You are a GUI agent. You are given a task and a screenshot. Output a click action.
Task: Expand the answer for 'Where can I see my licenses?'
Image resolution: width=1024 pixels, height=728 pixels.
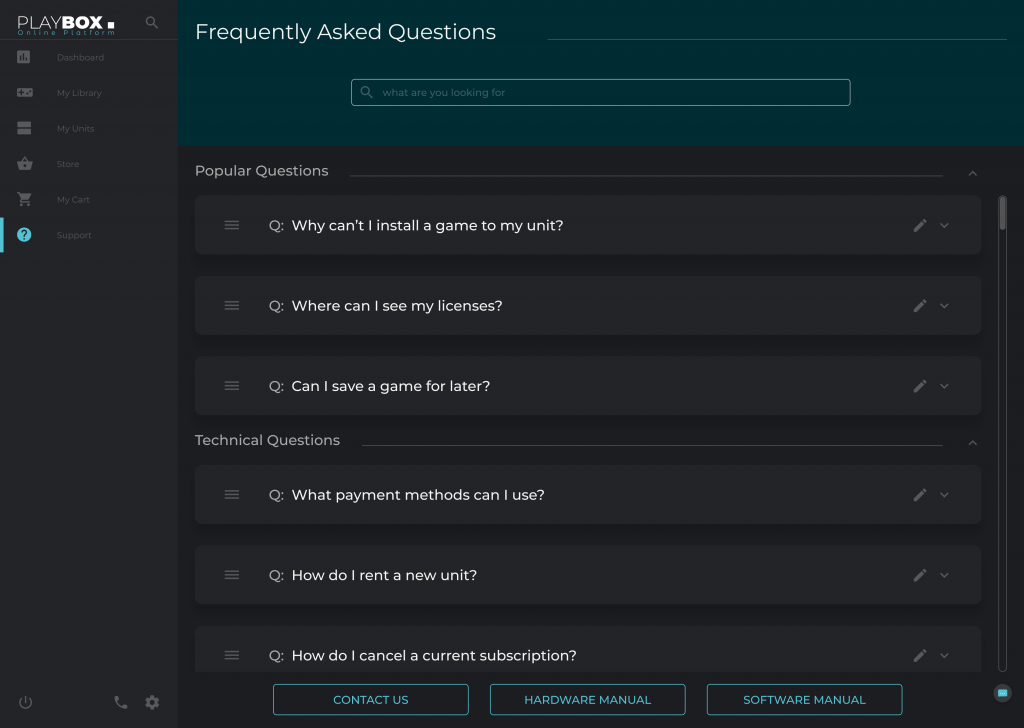(x=944, y=305)
